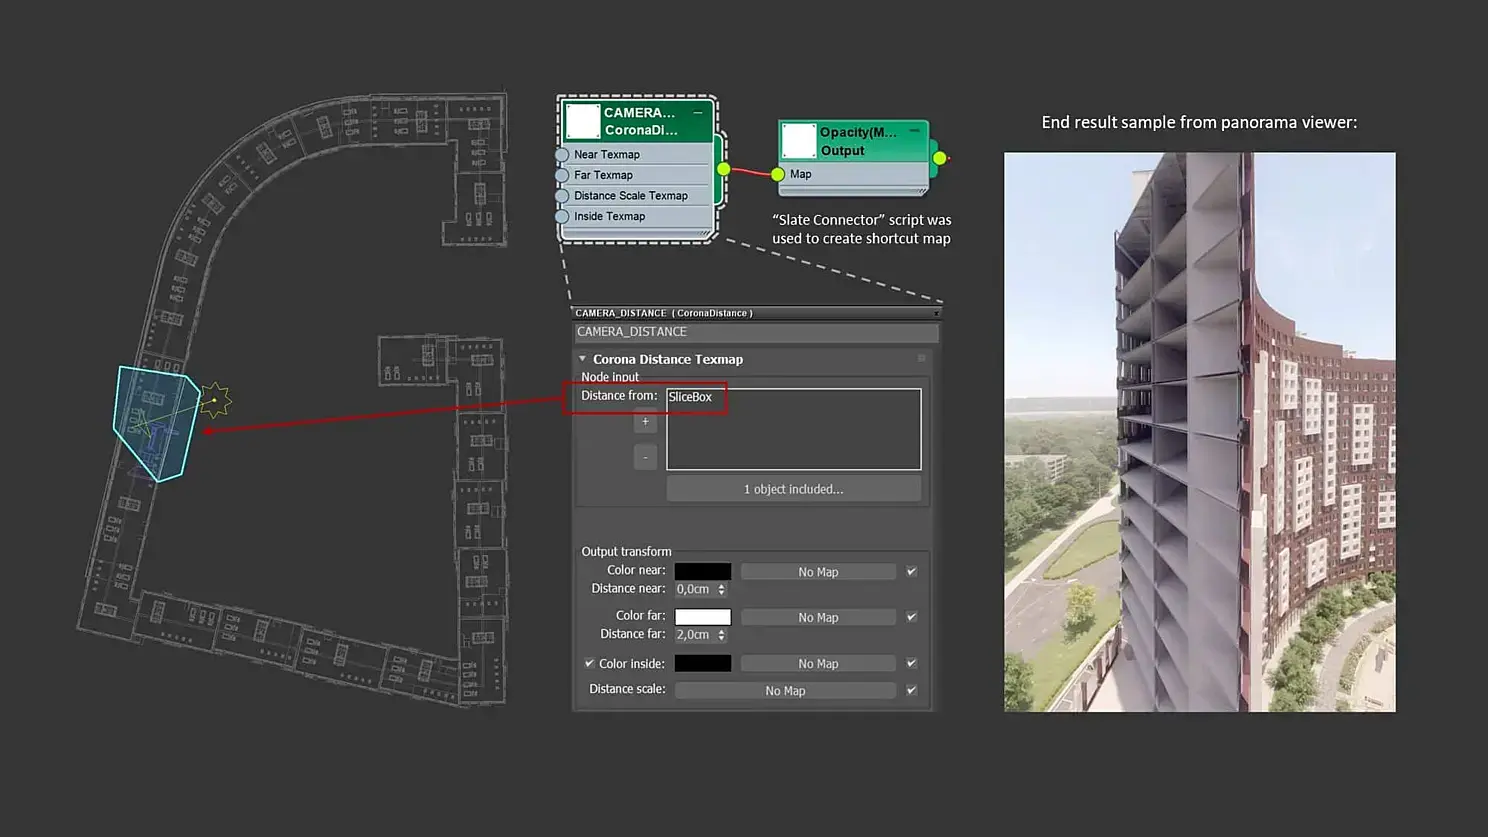Collapse the Opacity Output node with minus
Image resolution: width=1488 pixels, height=837 pixels.
(914, 131)
